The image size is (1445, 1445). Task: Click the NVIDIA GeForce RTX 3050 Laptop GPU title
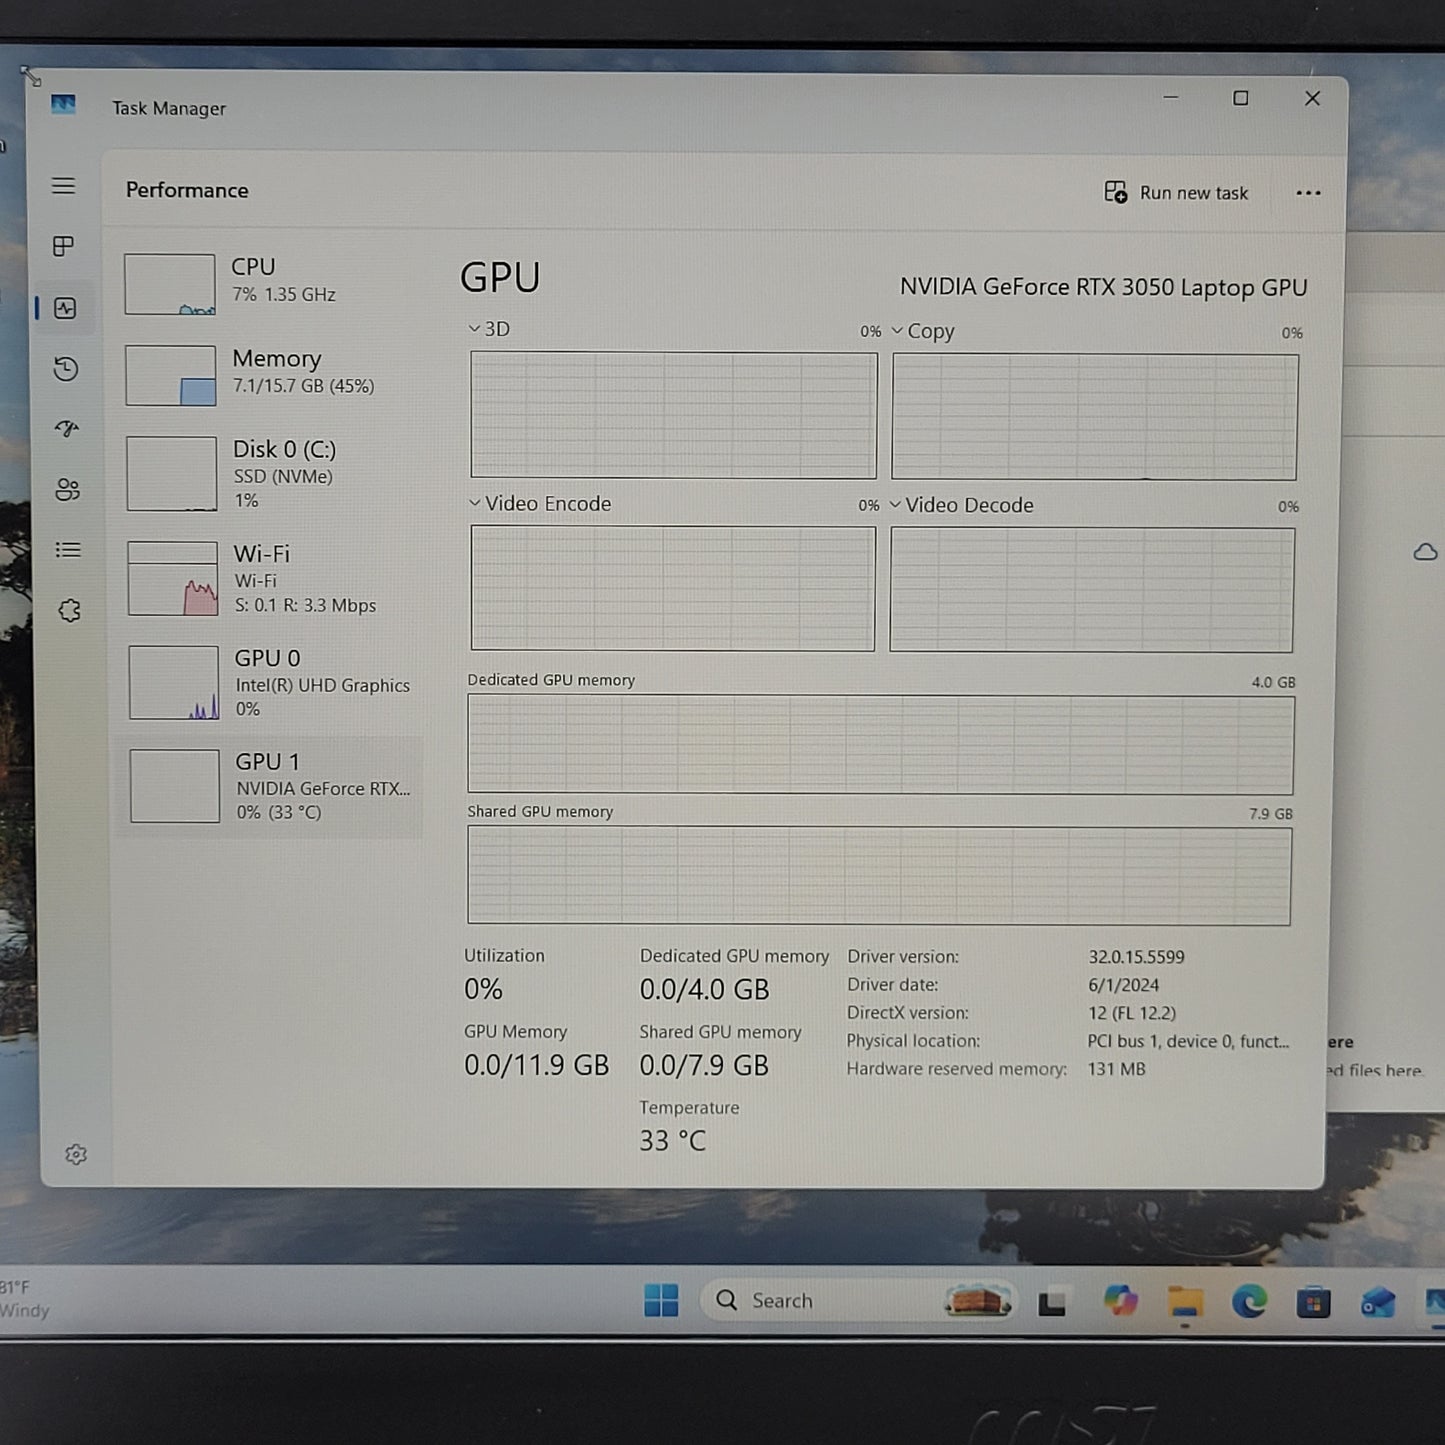pyautogui.click(x=1104, y=287)
